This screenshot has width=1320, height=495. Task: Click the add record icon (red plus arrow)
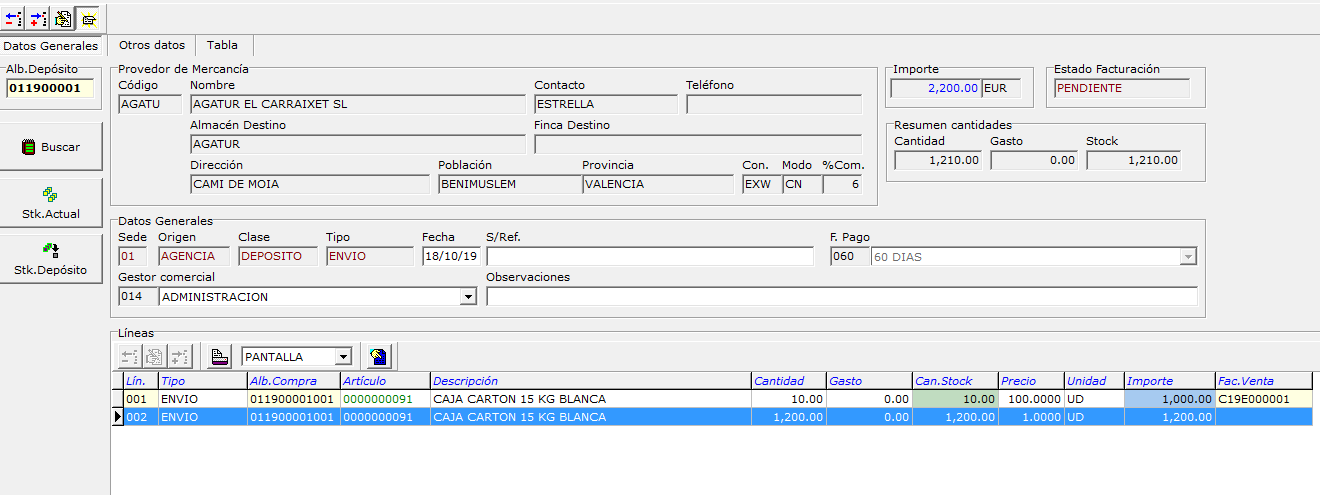[39, 17]
